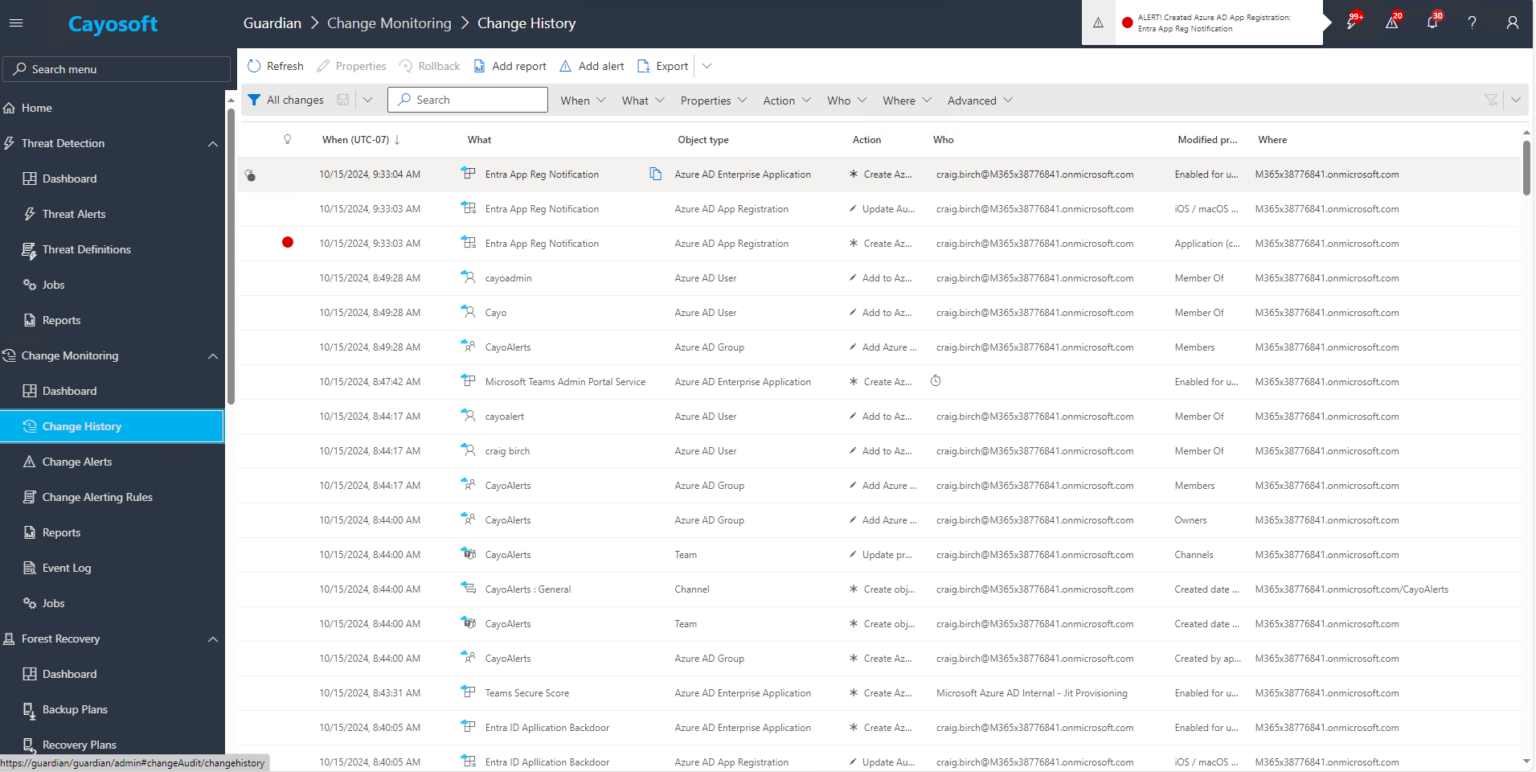Screen dimensions: 1536x772
Task: Click the Rollback toolbar button
Action: (430, 66)
